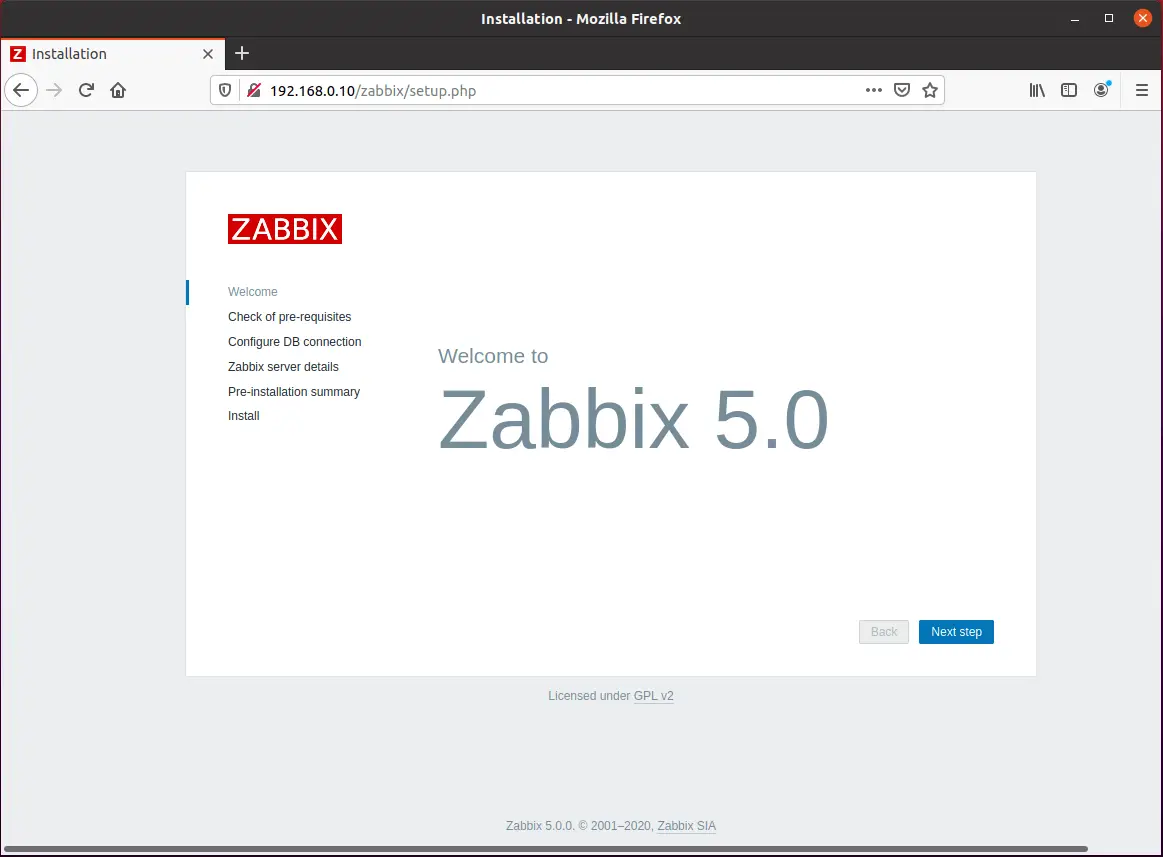Save page to Pocket
Viewport: 1163px width, 857px height.
tap(902, 91)
